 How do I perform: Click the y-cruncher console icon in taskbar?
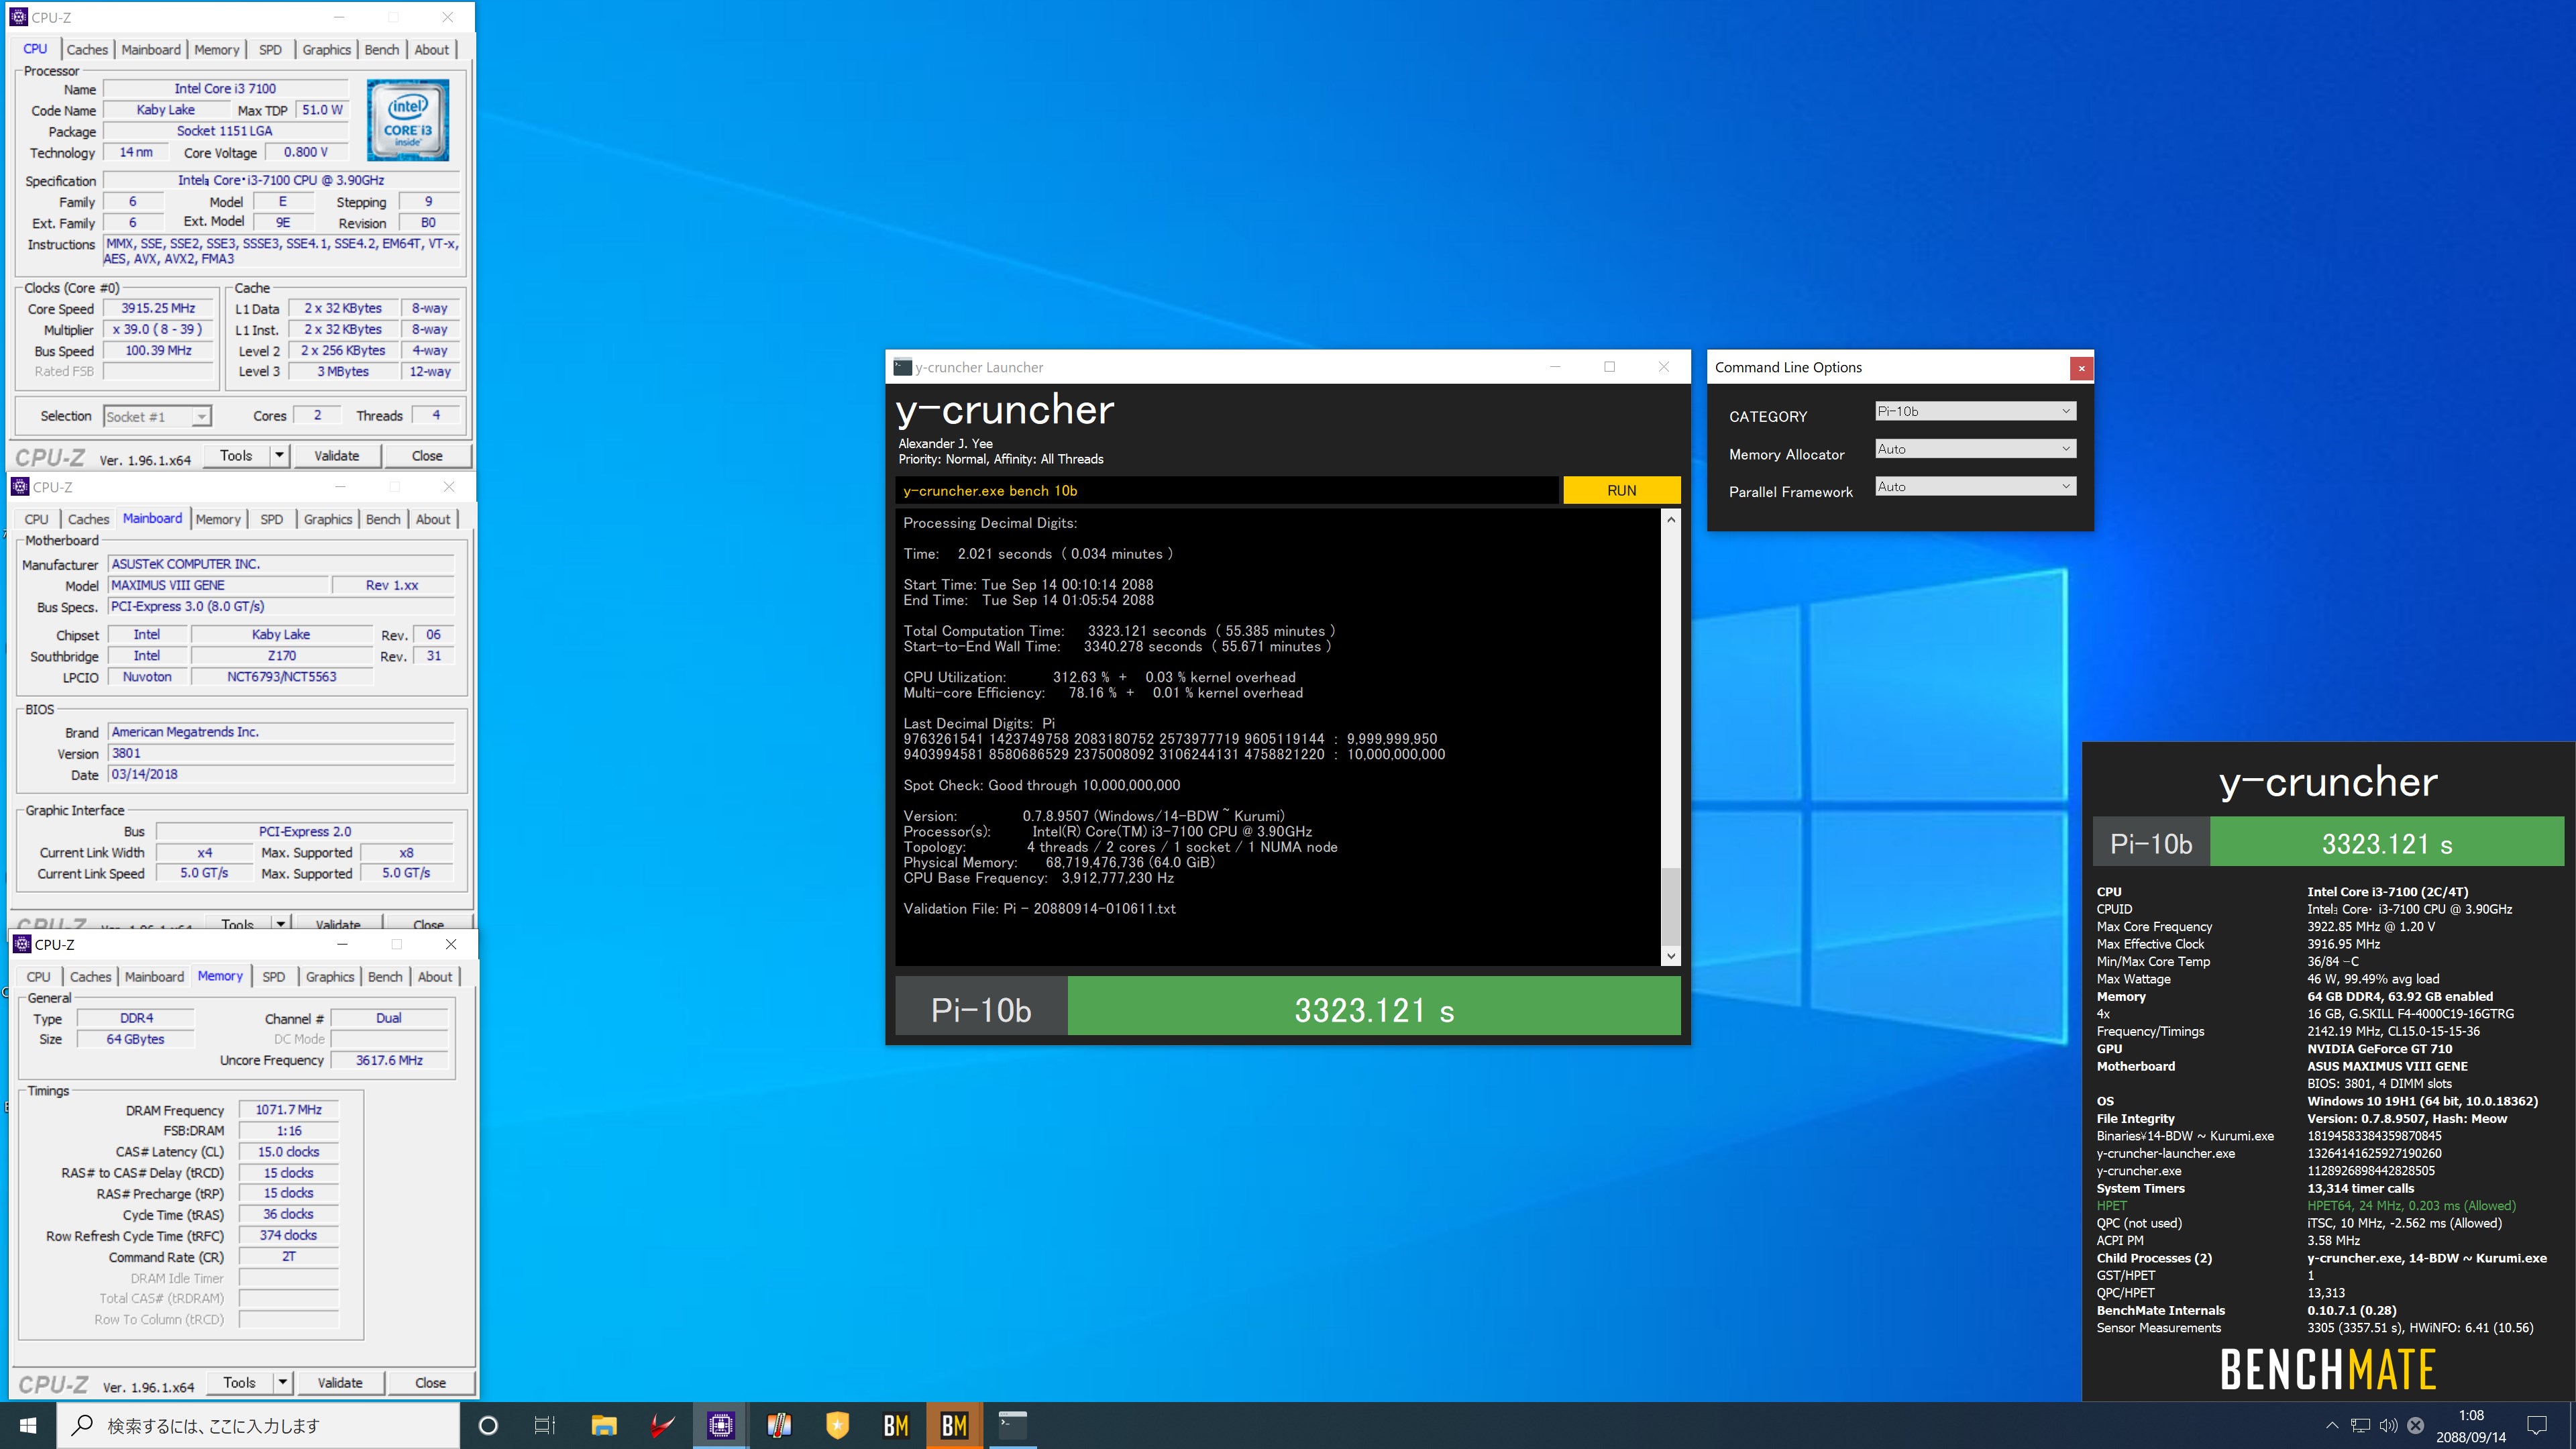point(1013,1425)
